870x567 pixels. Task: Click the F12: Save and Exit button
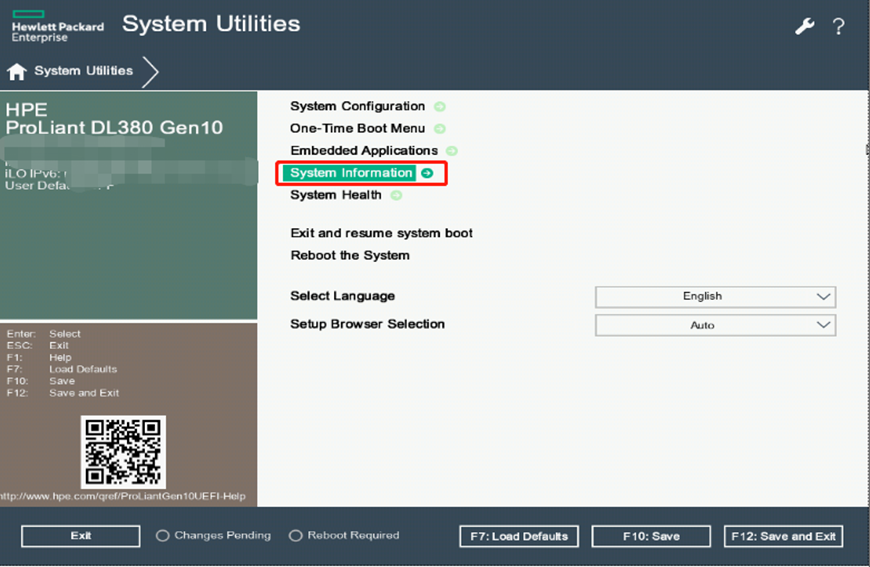click(x=783, y=537)
